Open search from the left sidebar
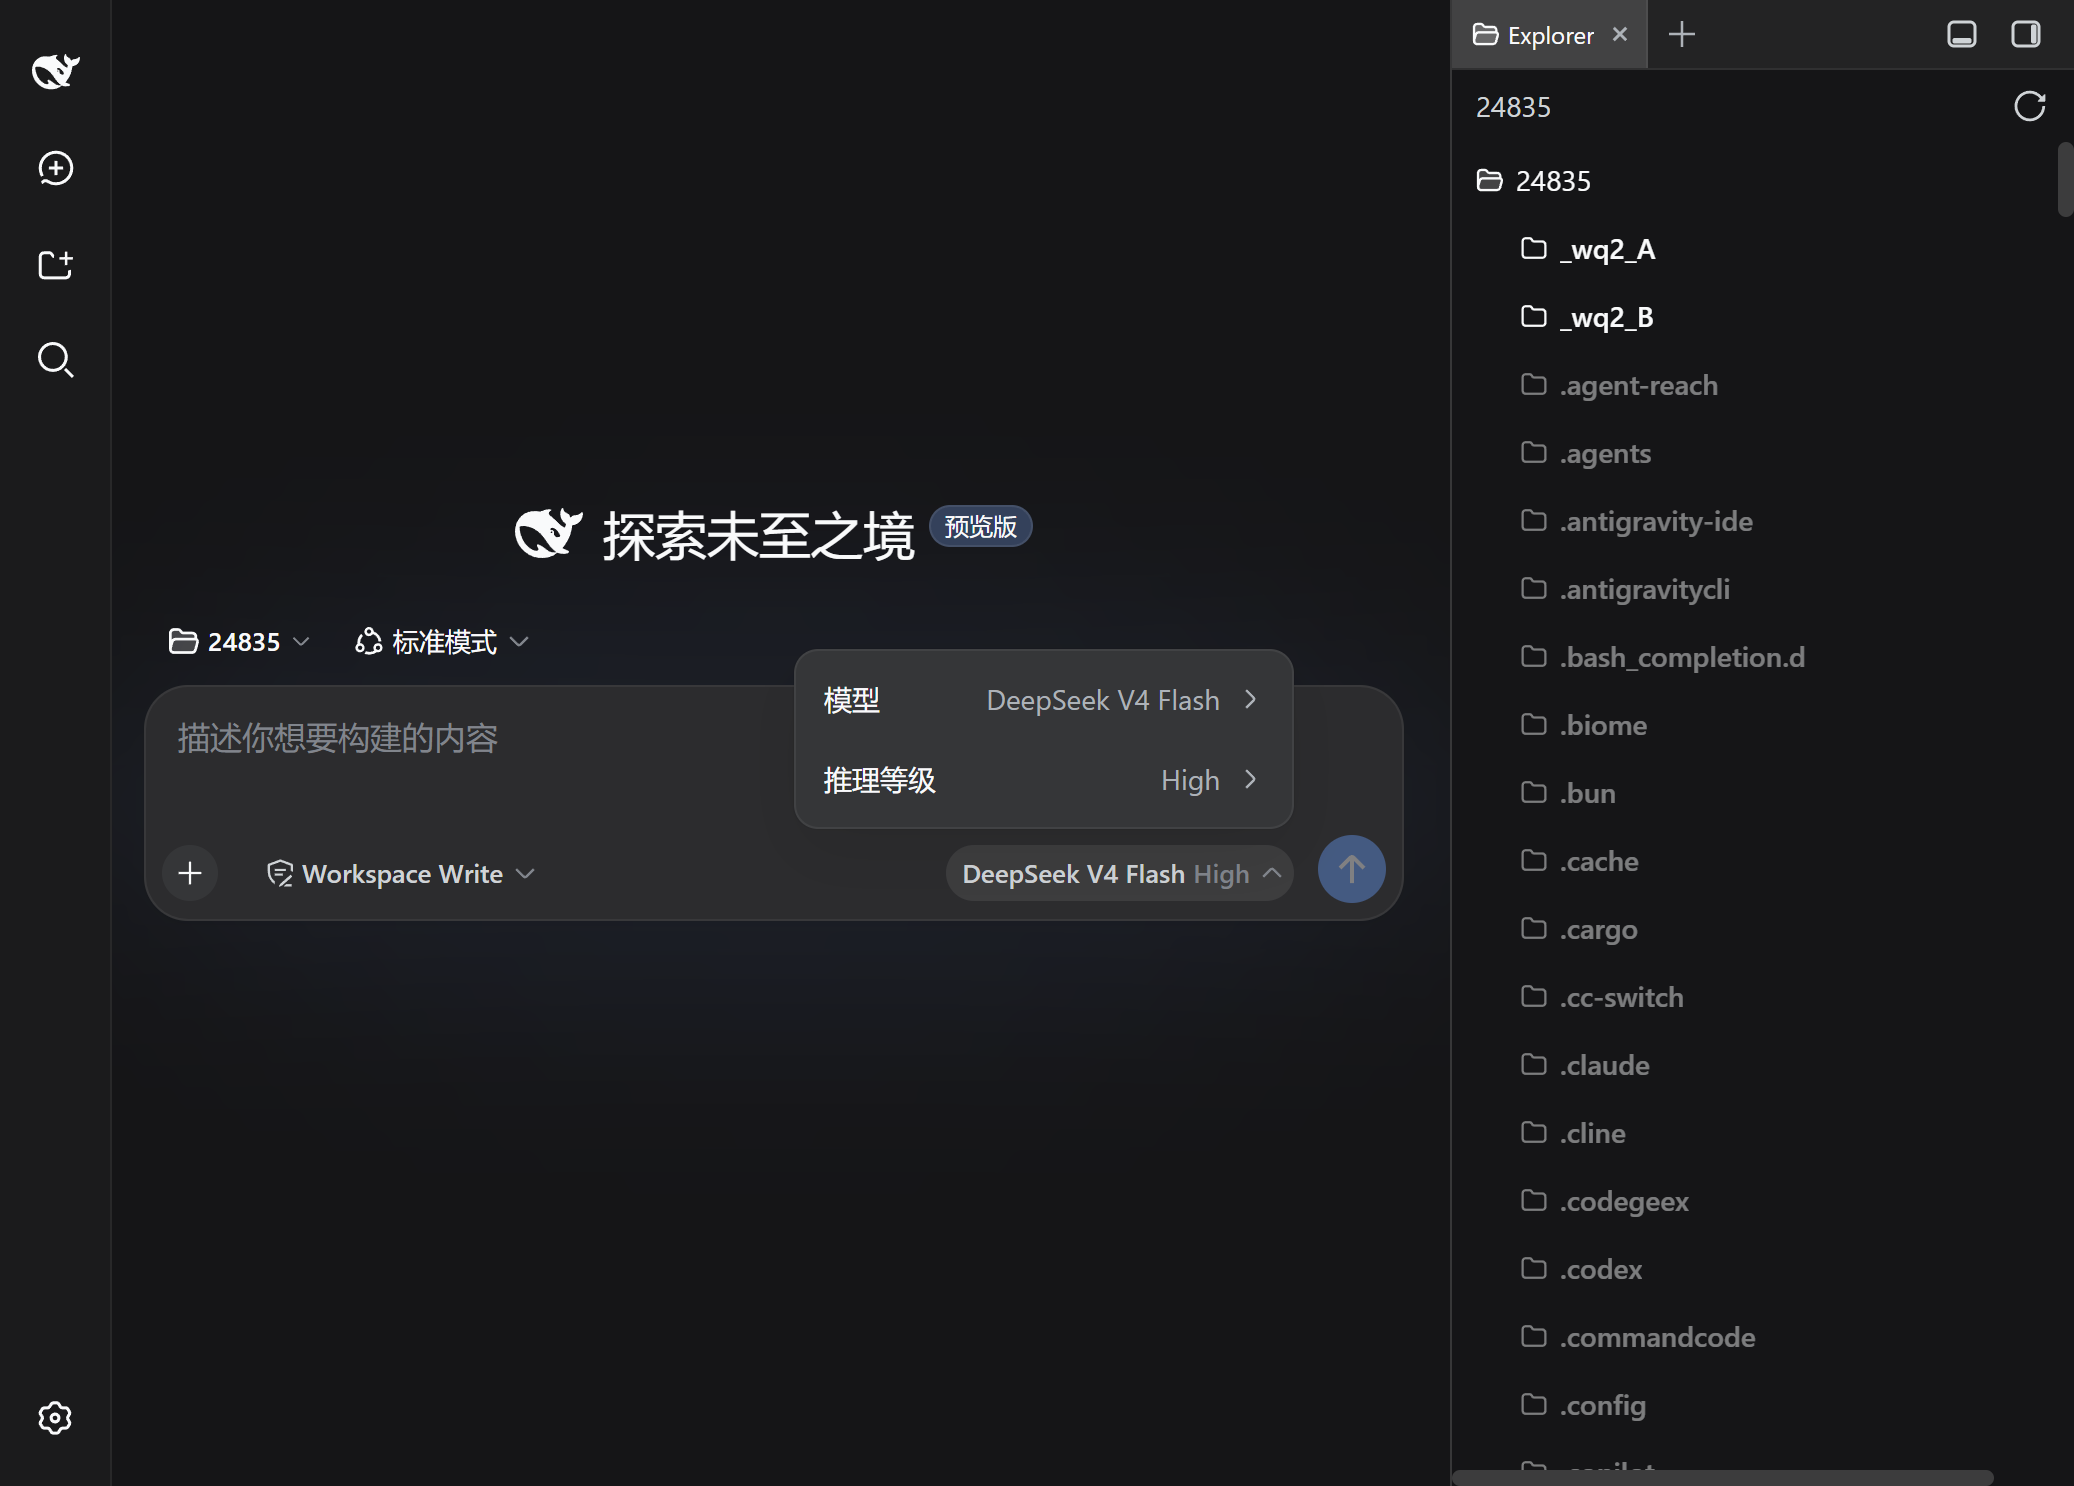Viewport: 2074px width, 1486px height. [x=55, y=360]
